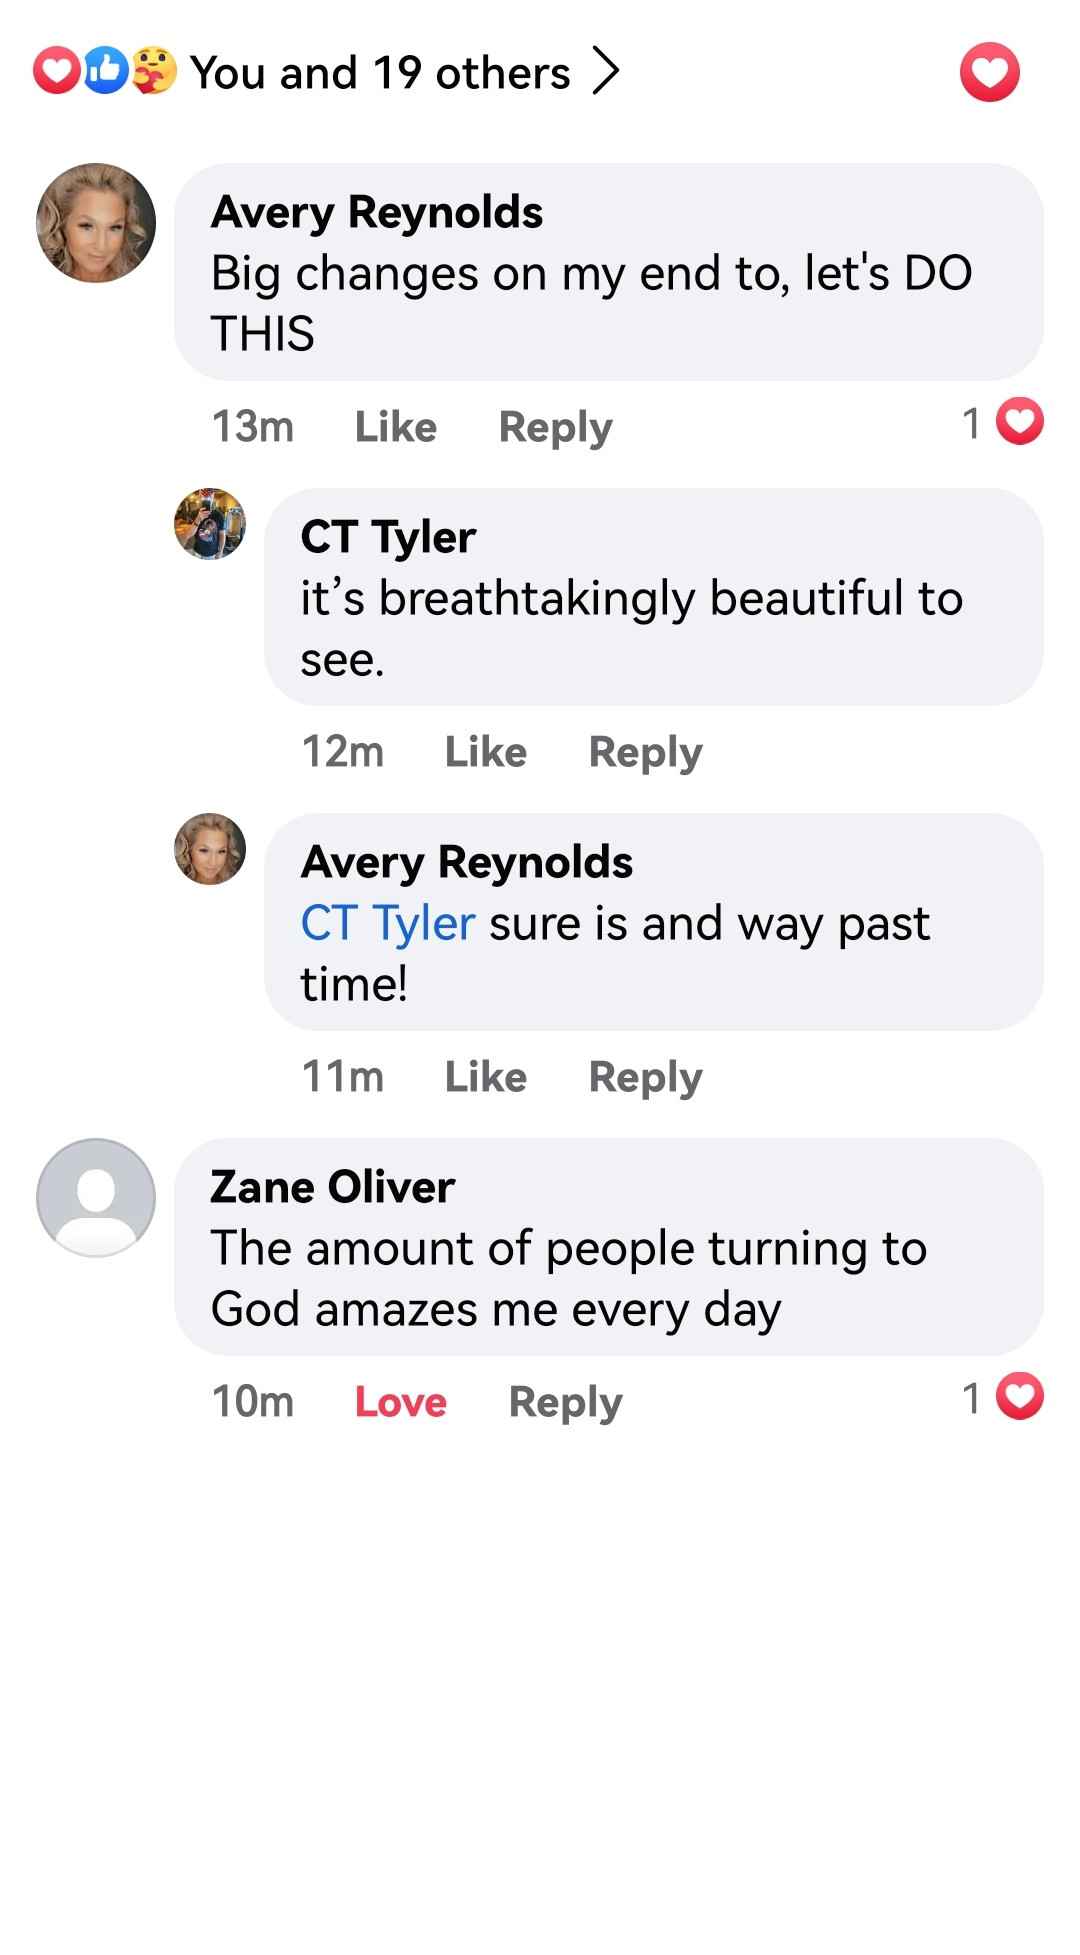Viewport: 1080px width, 1955px height.
Task: Remove Love reaction from Zane Oliver's comment
Action: pyautogui.click(x=401, y=1402)
